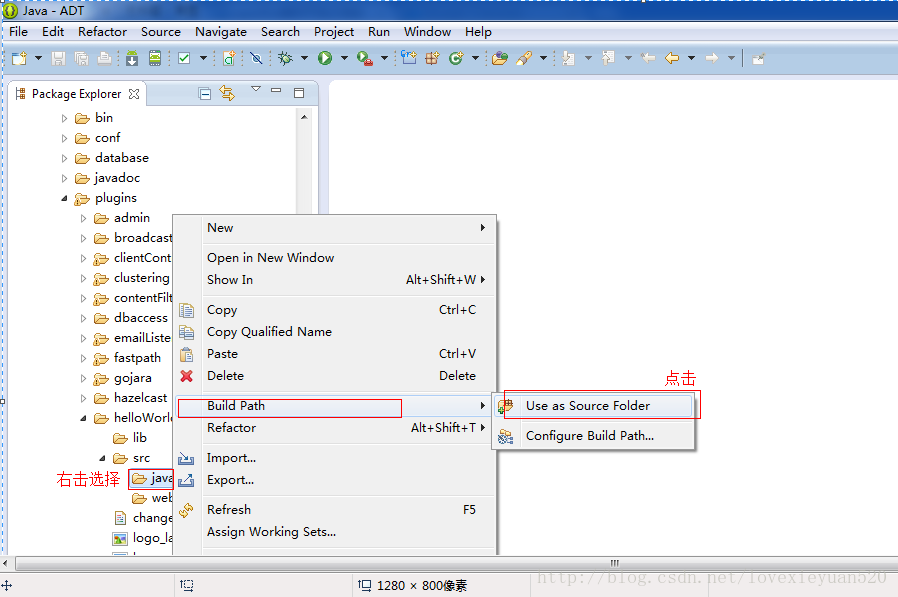Click the Open Type folder icon
Screen dimensions: 898x597
500,58
